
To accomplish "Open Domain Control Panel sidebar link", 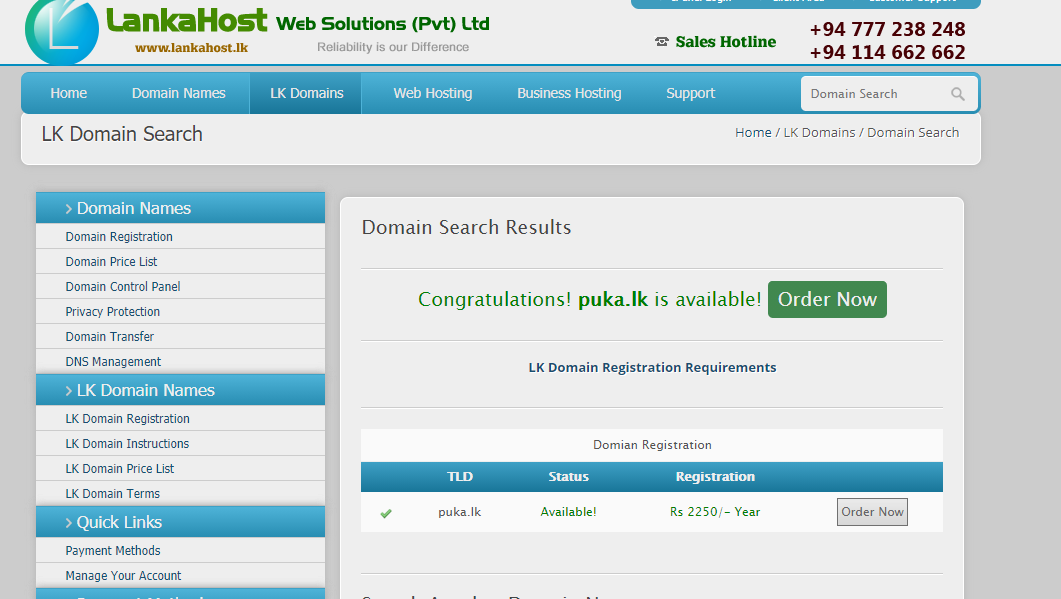I will (122, 287).
